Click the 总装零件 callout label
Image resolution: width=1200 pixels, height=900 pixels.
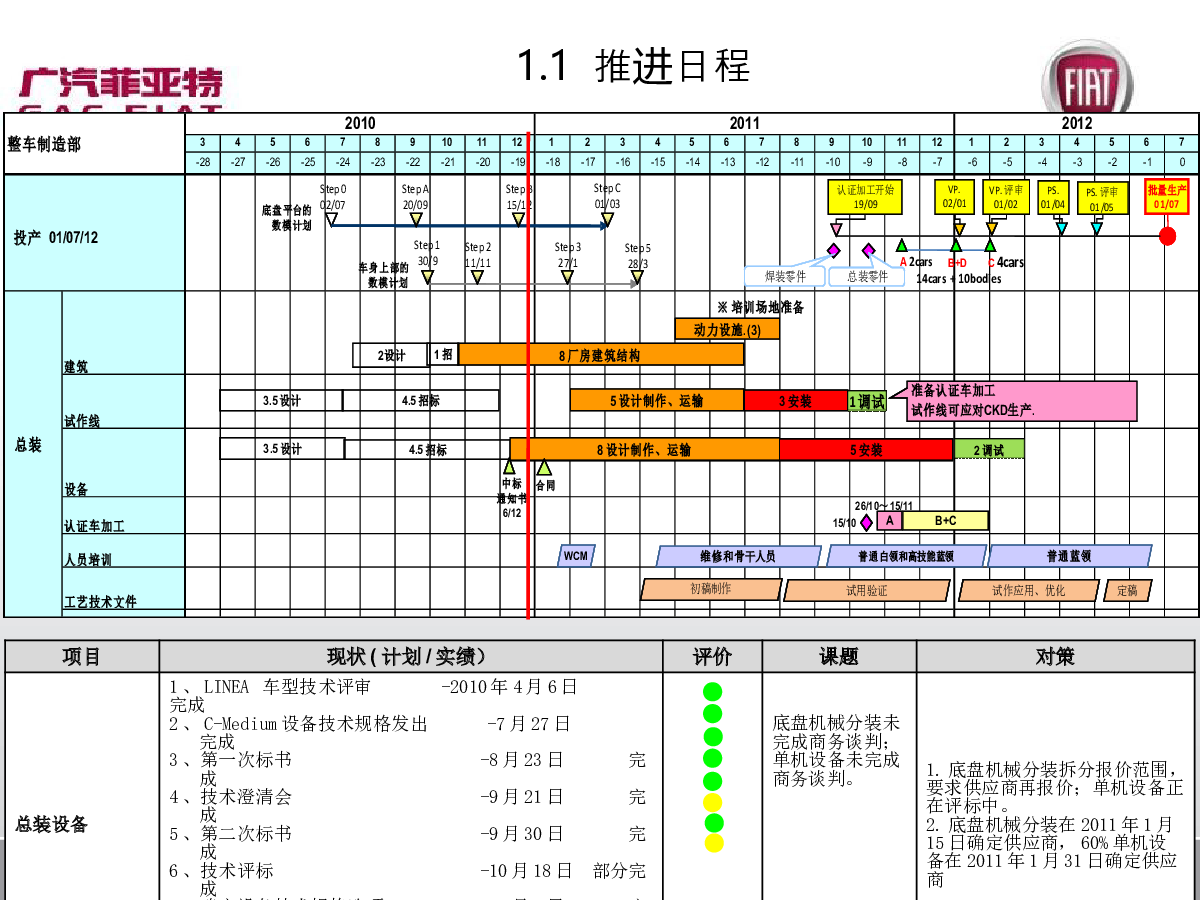868,276
